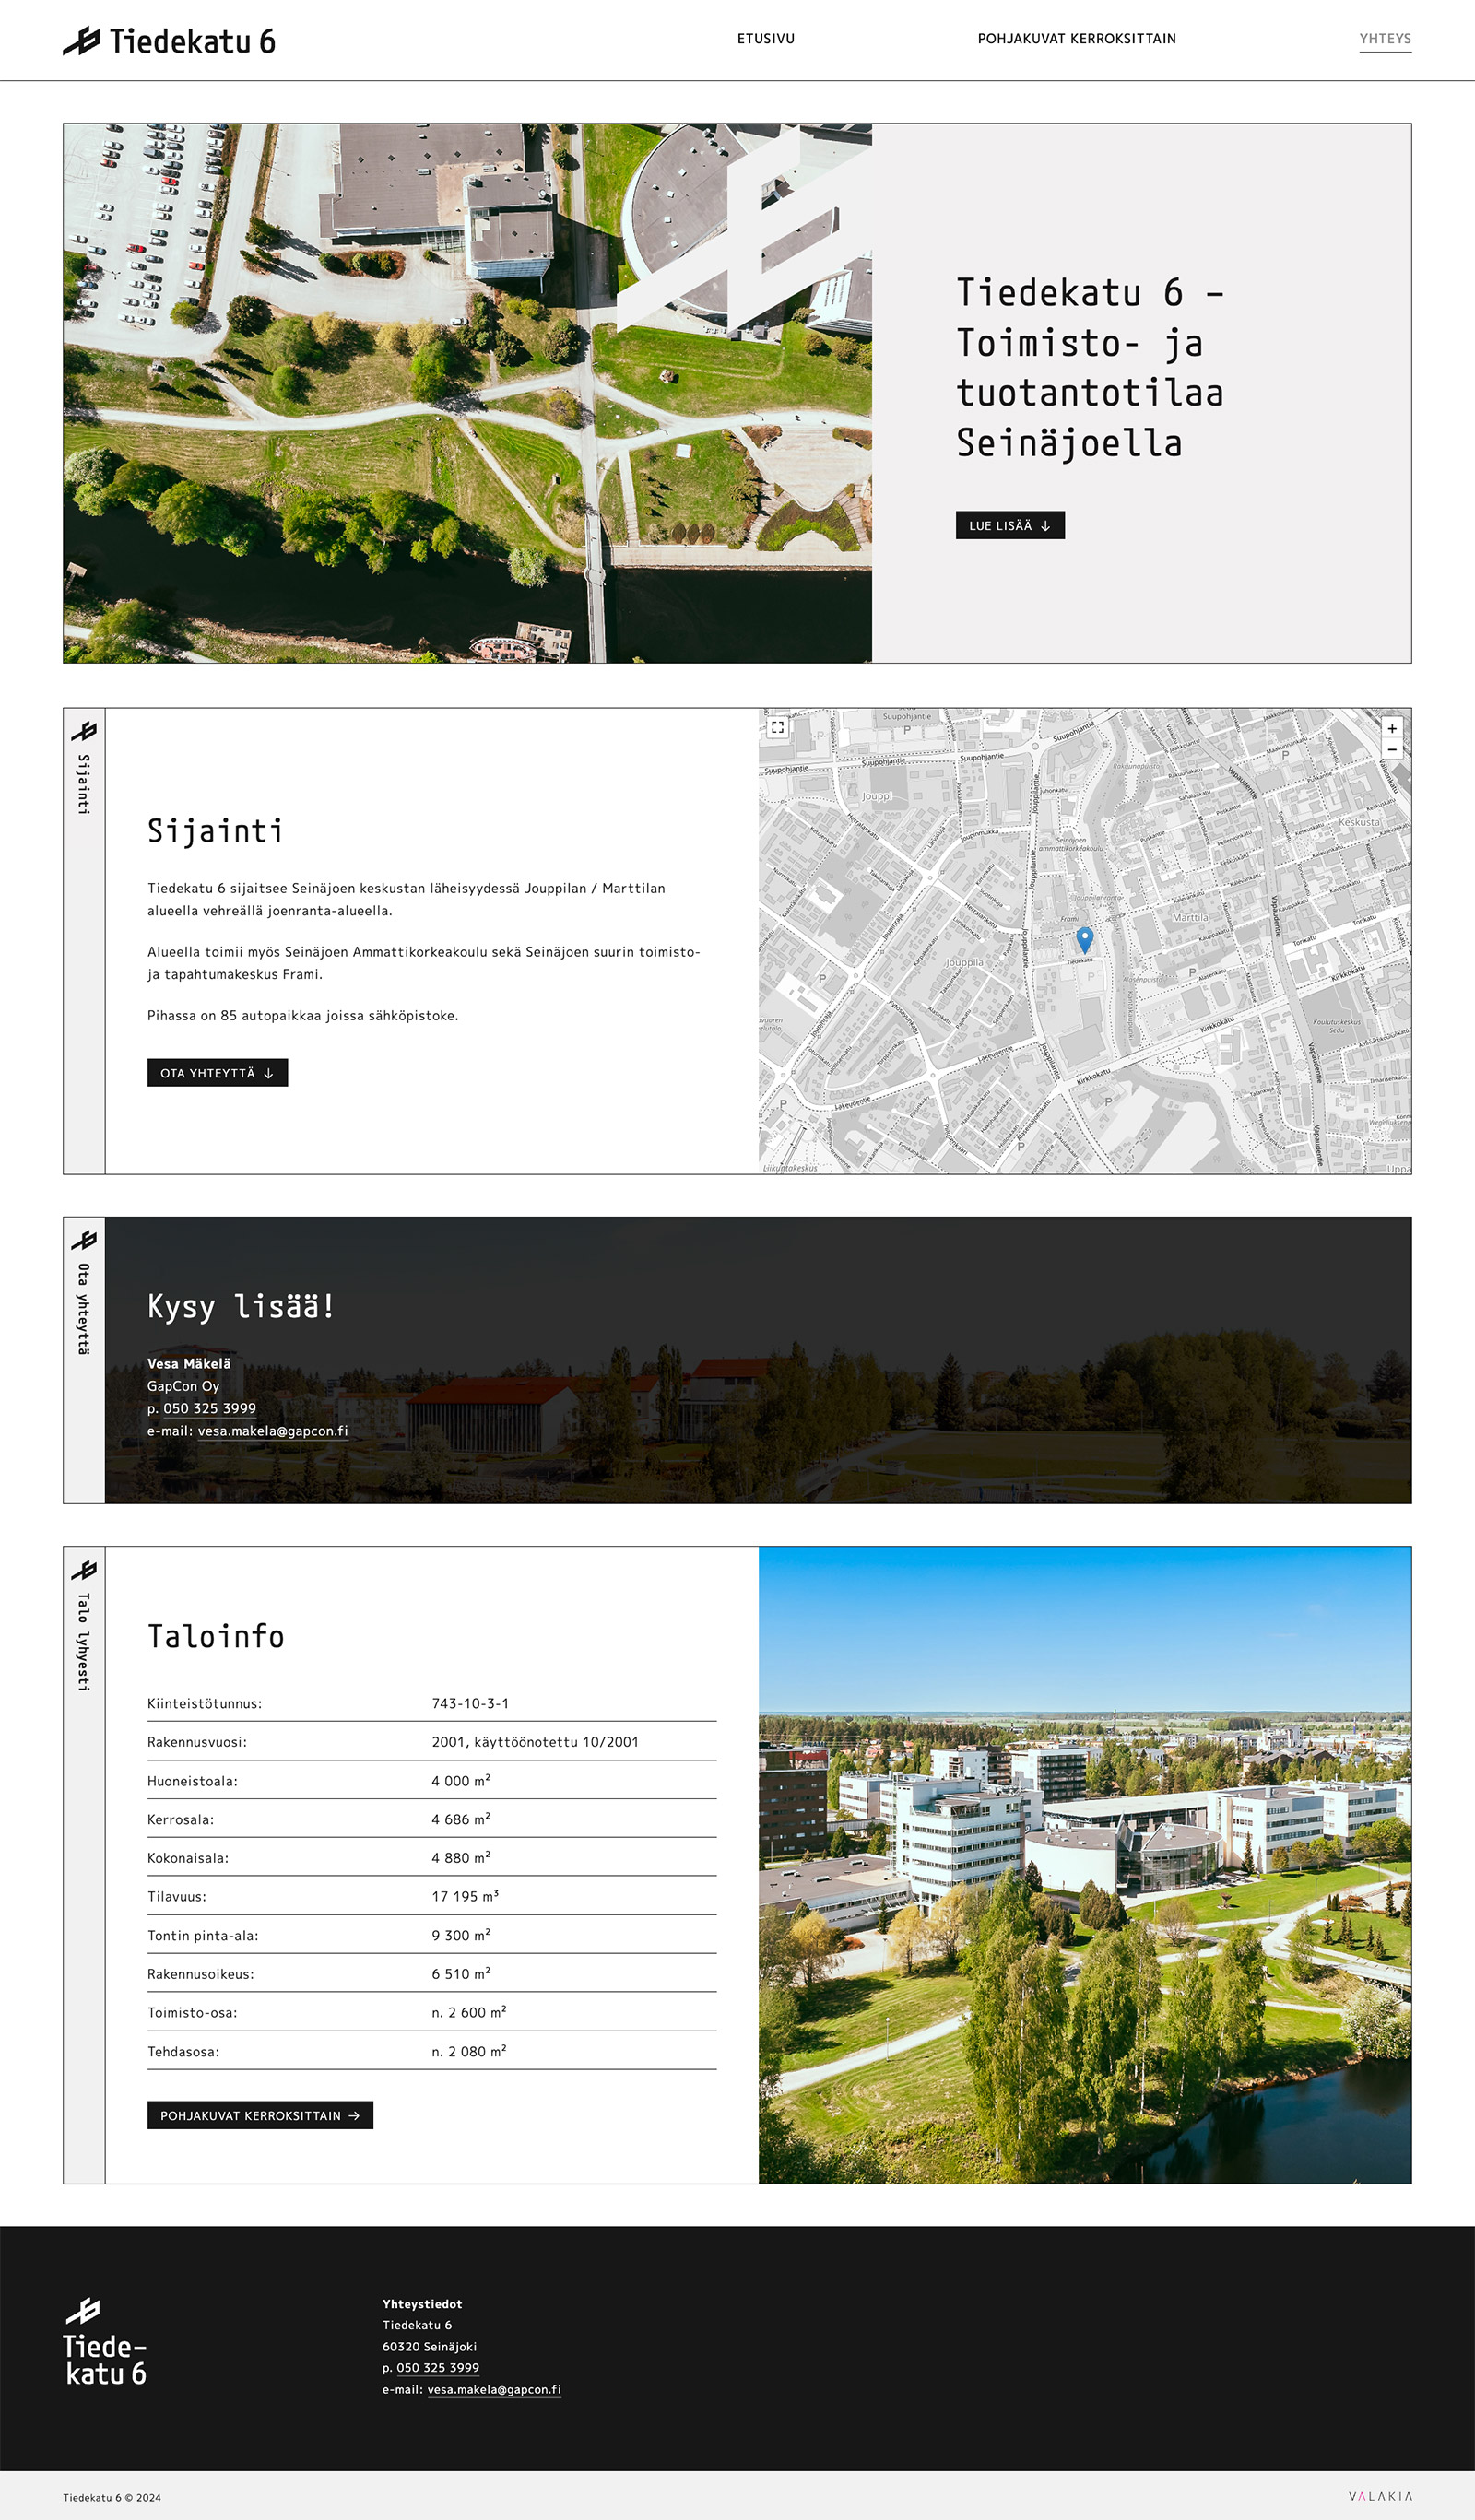The width and height of the screenshot is (1475, 2520).
Task: Click the Talo lyhyesti side tab icon
Action: [84, 1570]
